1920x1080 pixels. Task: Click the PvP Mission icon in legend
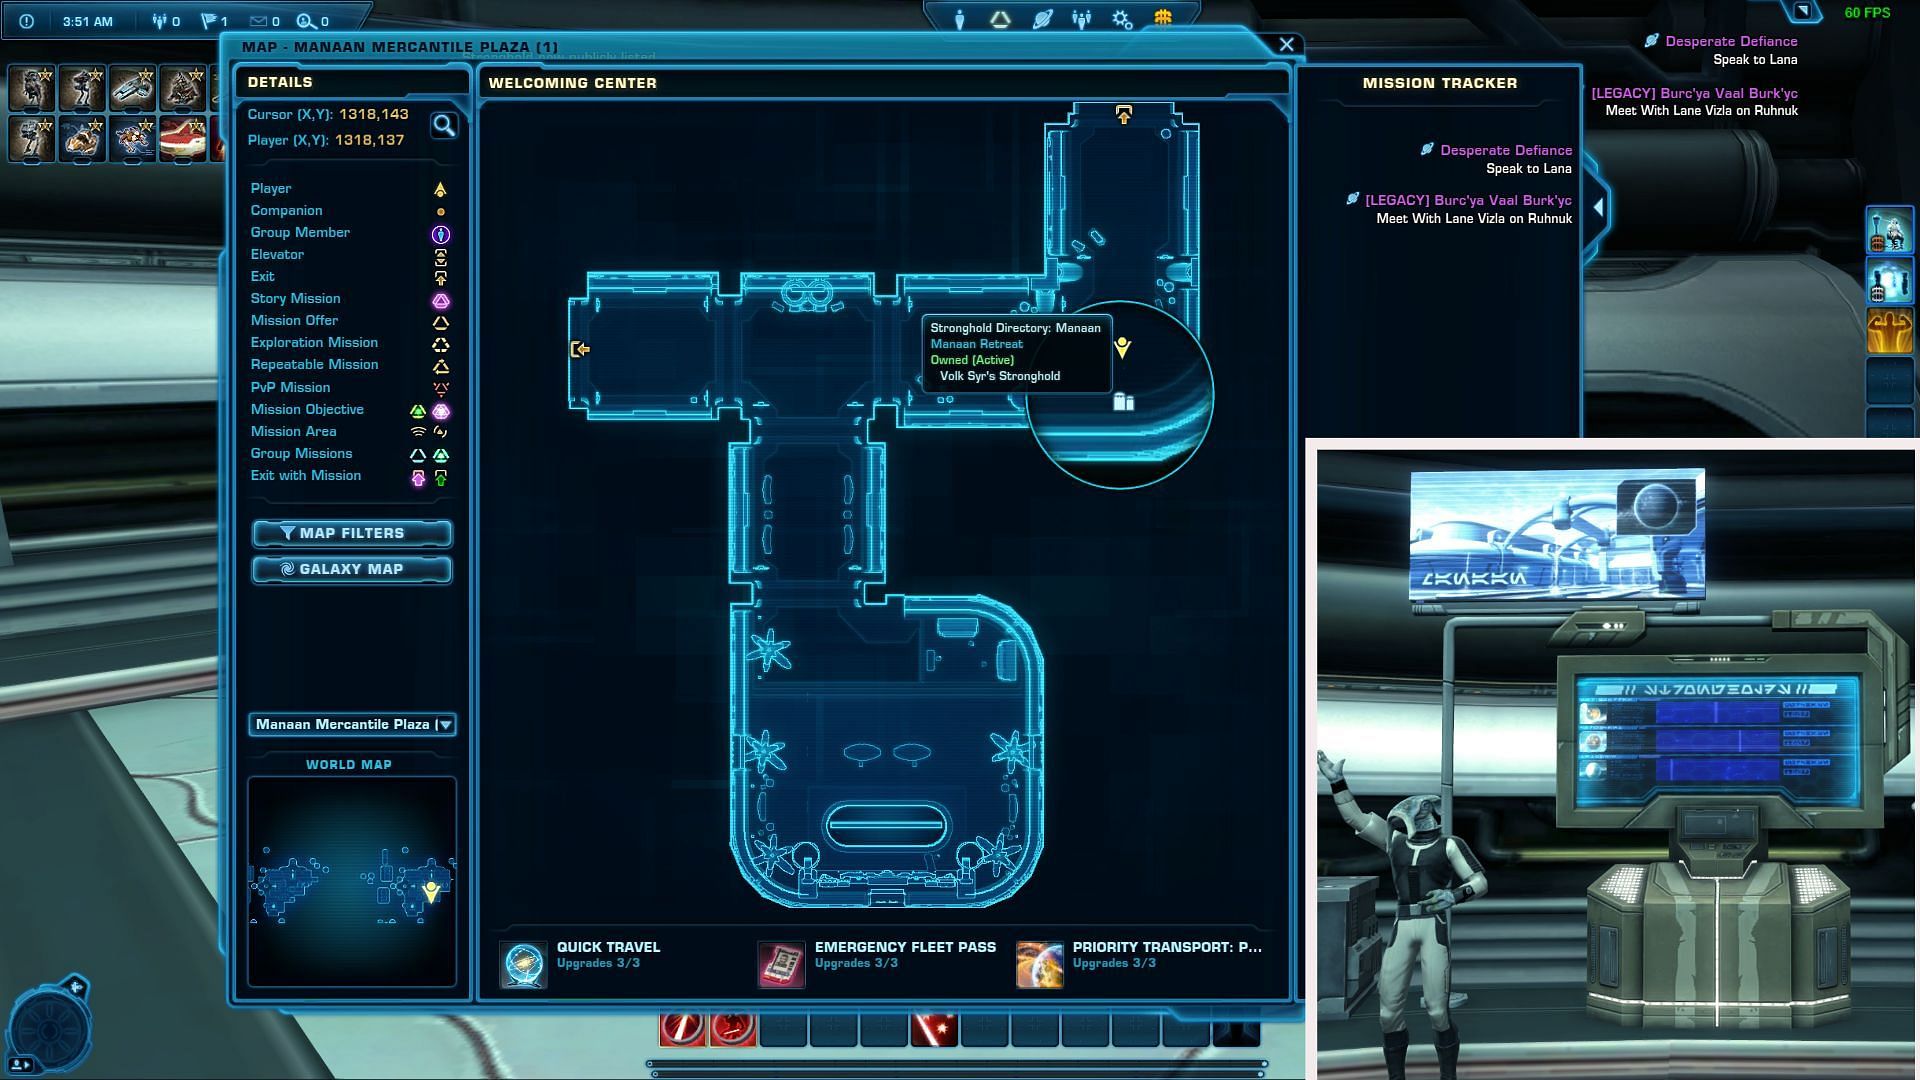tap(439, 386)
